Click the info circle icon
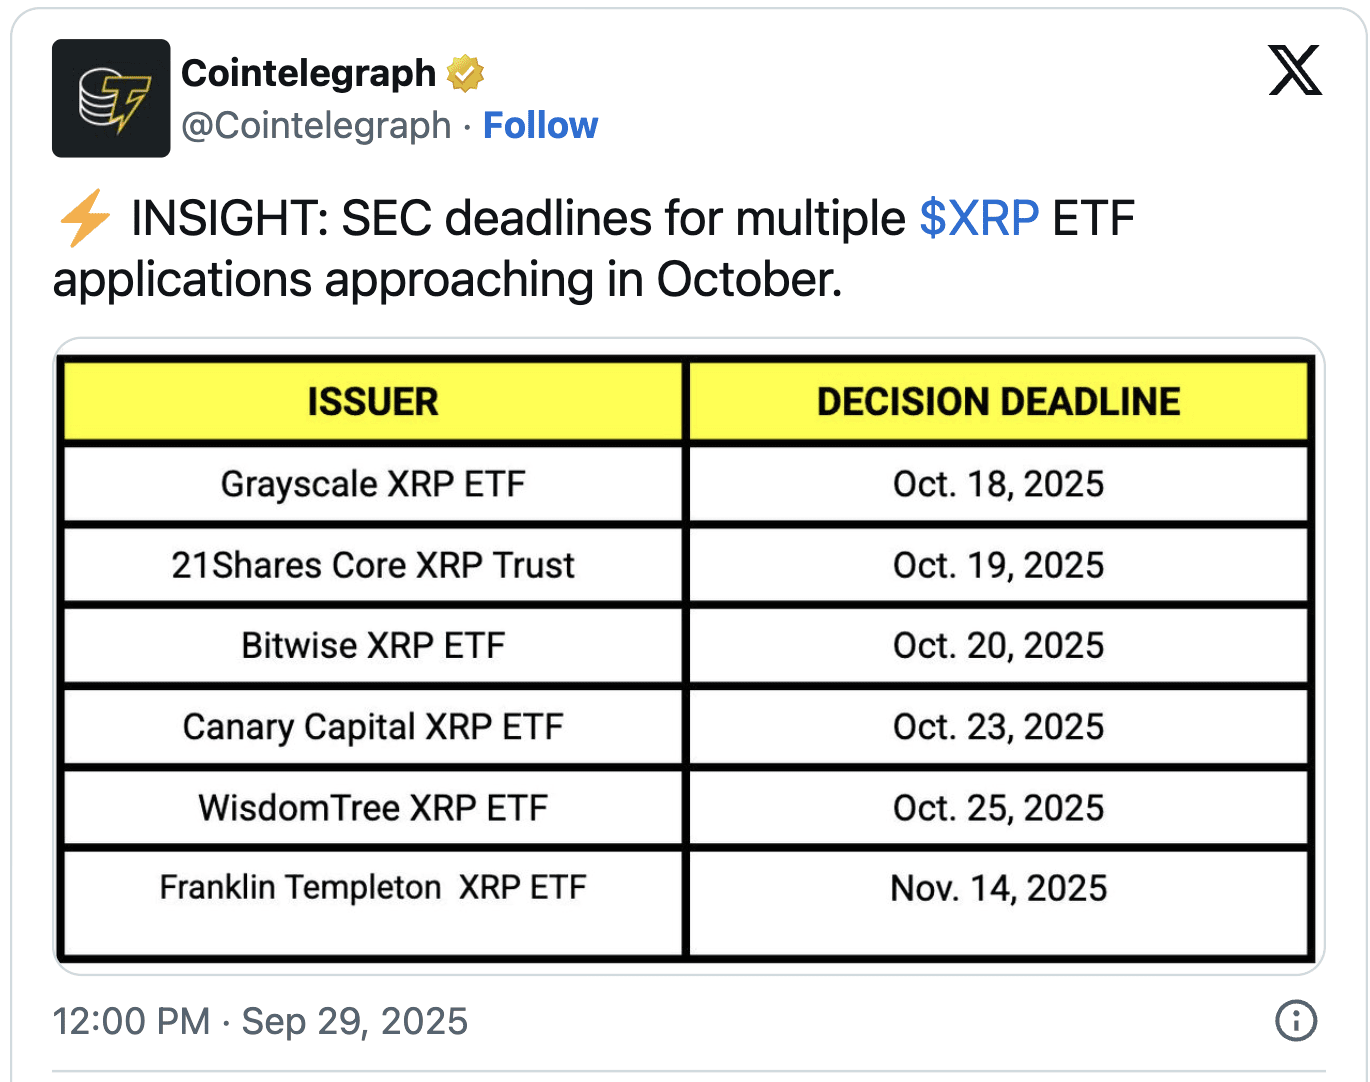 click(x=1296, y=1021)
